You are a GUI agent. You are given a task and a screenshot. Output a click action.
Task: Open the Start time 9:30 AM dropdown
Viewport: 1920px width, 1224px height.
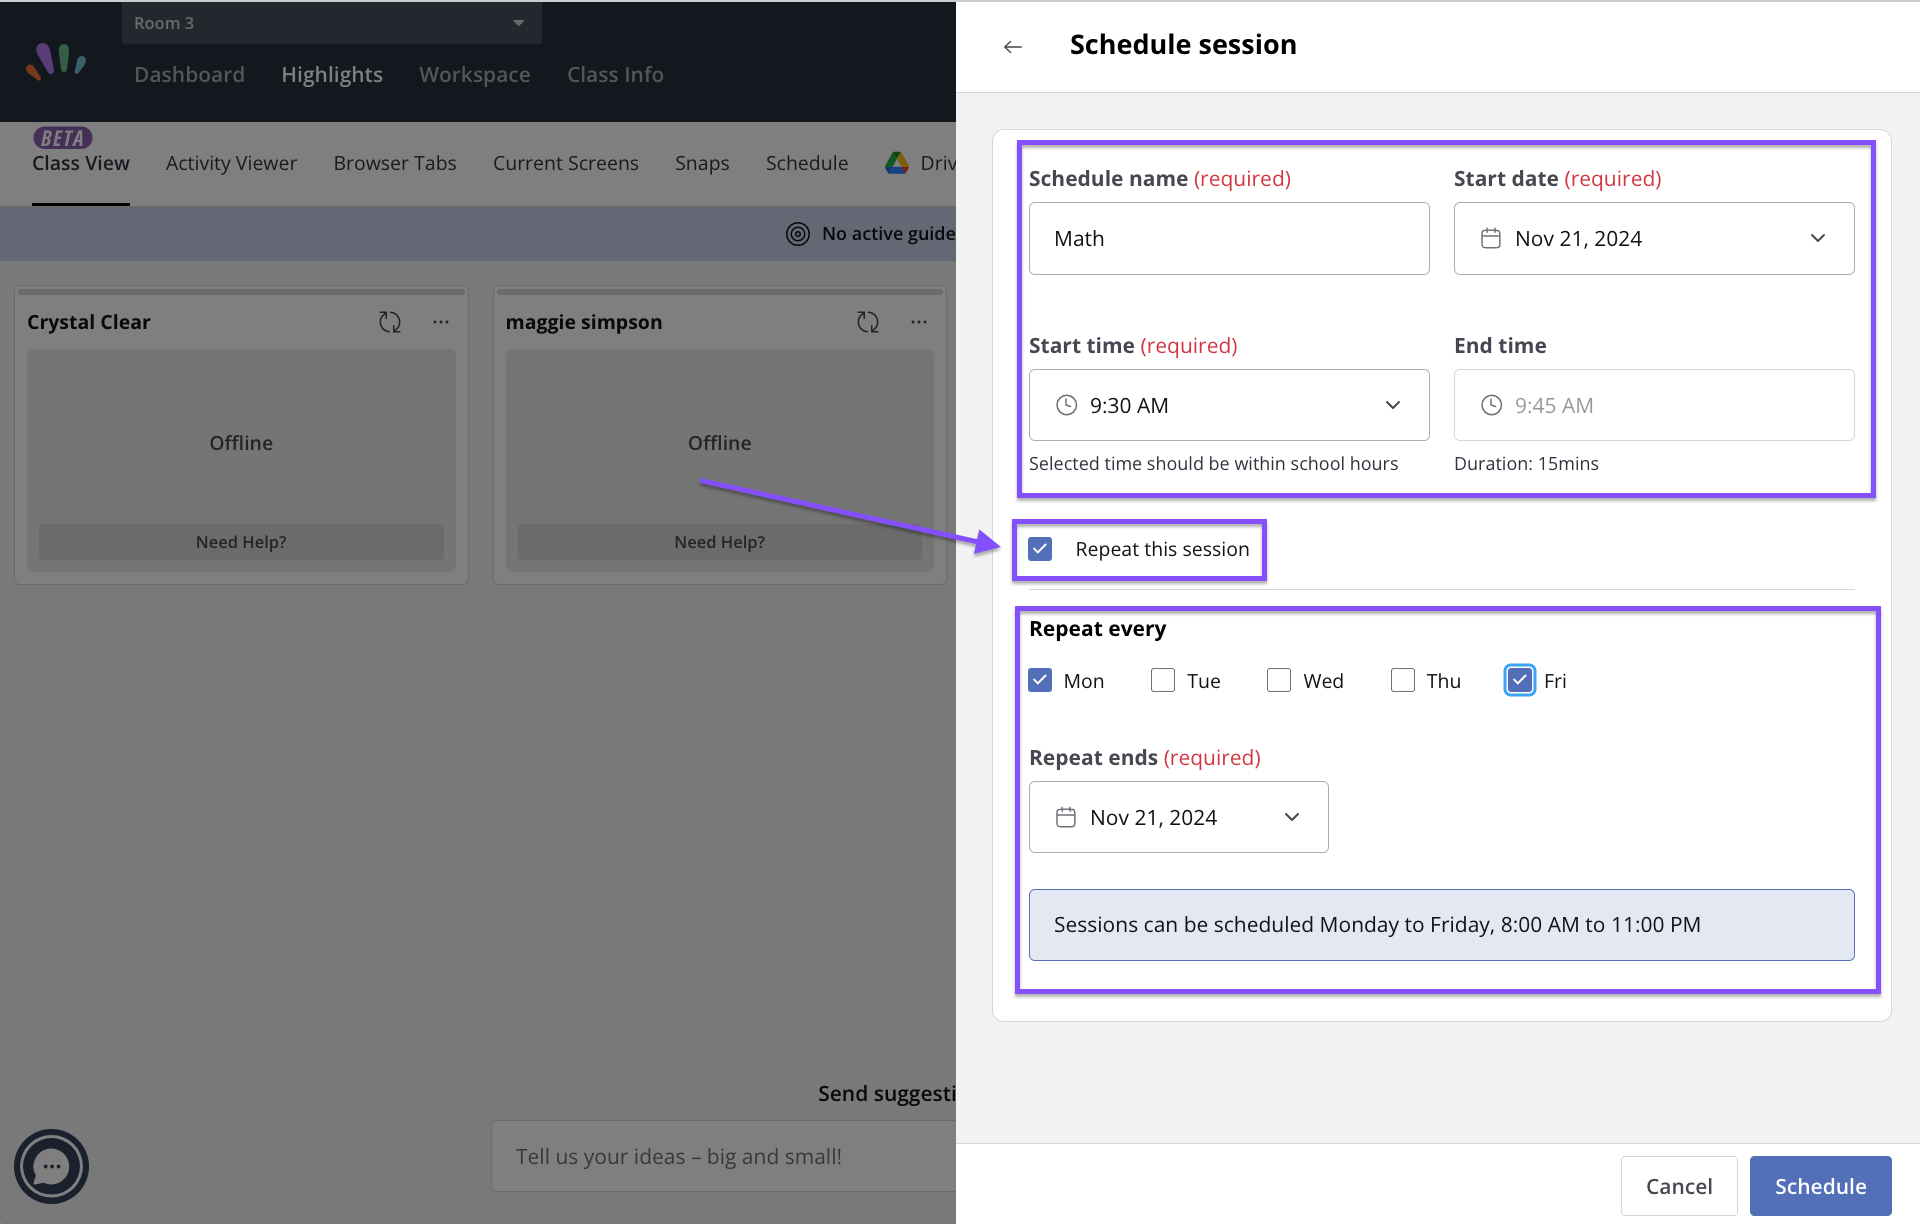(1229, 405)
